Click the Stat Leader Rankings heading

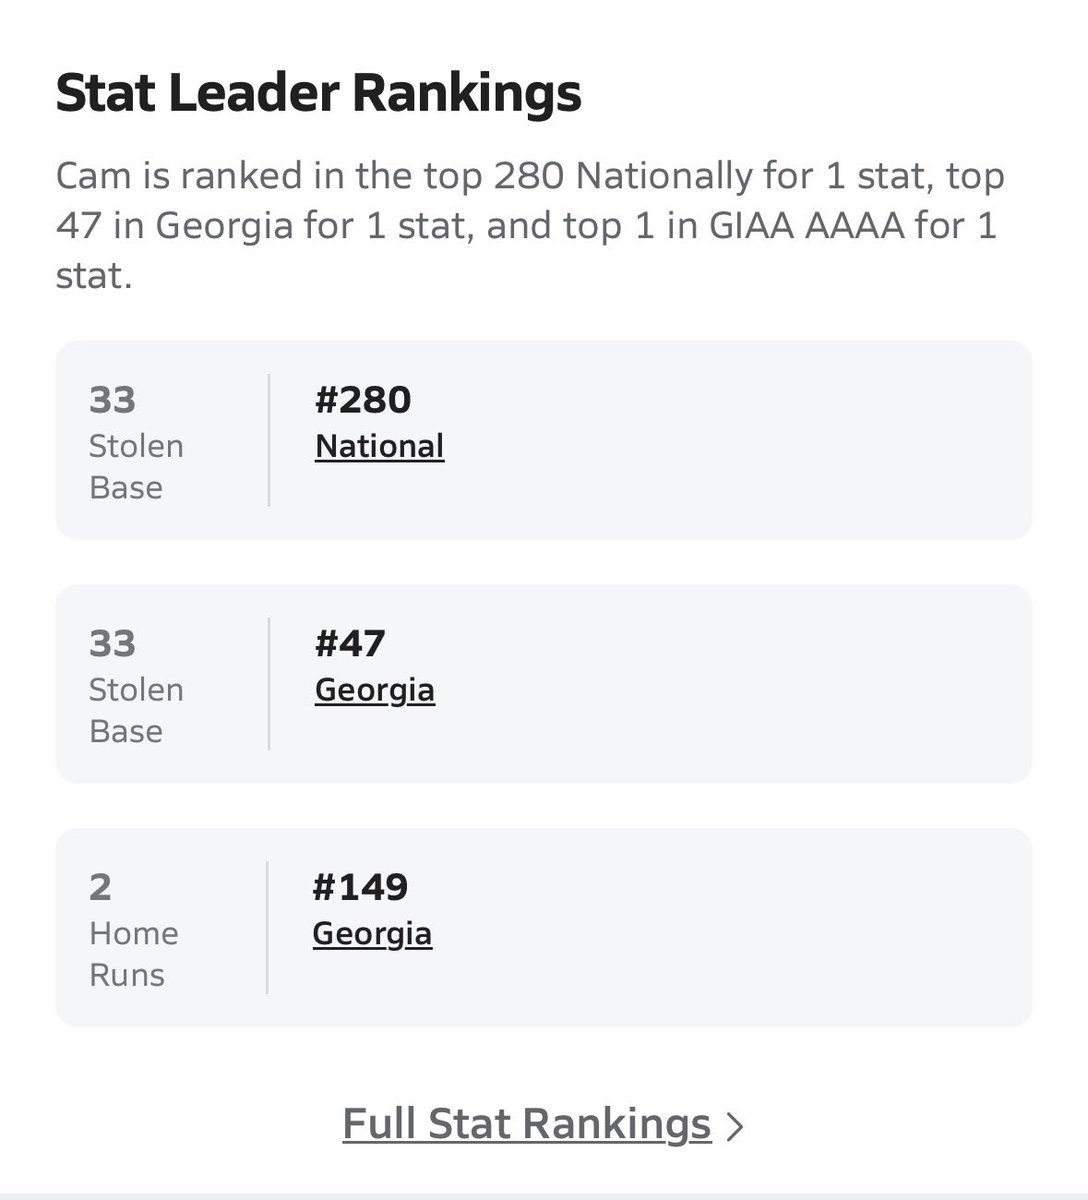(x=318, y=93)
